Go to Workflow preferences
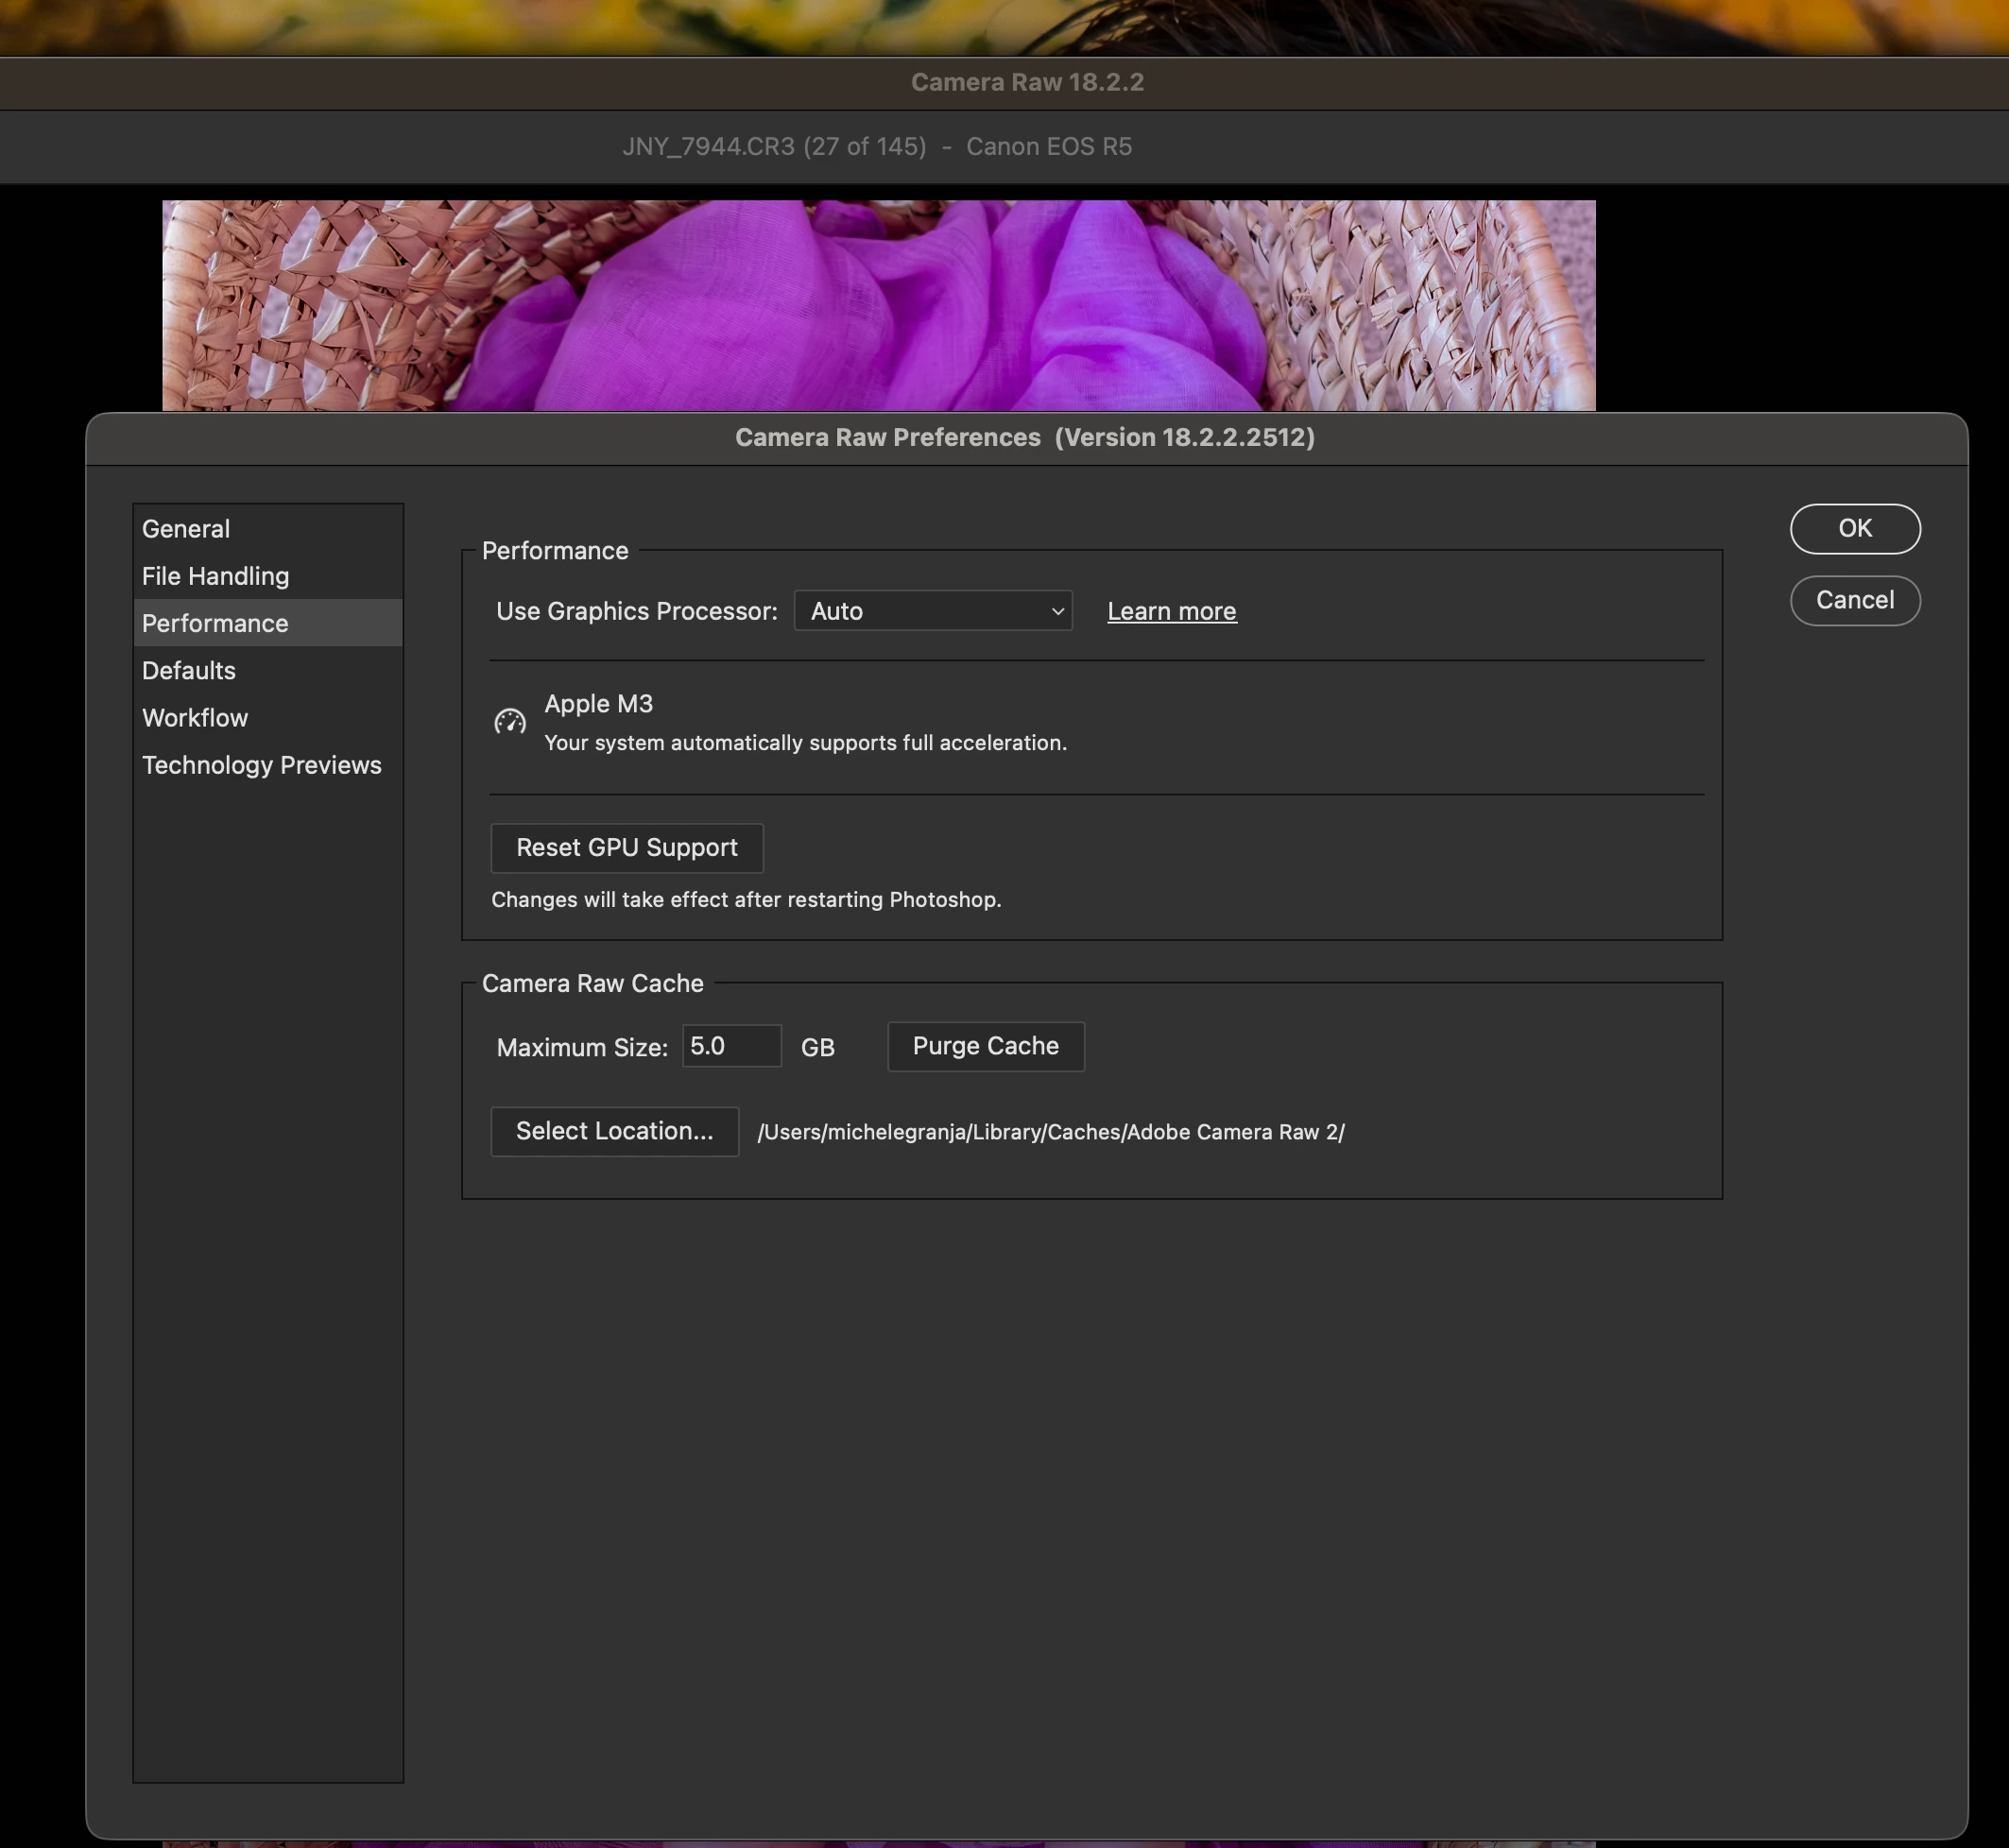The height and width of the screenshot is (1848, 2009). pos(195,717)
